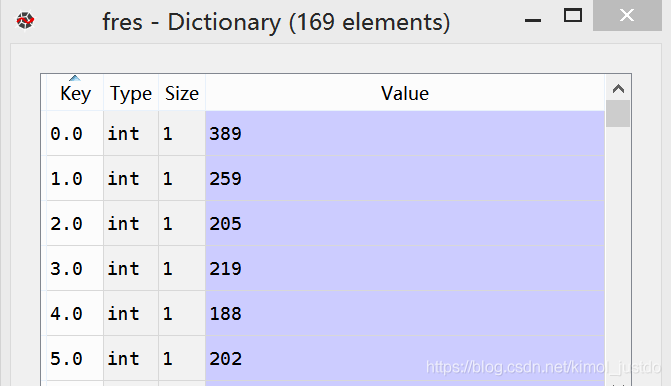
Task: Select value cell 219 for key 3.0
Action: (x=405, y=268)
